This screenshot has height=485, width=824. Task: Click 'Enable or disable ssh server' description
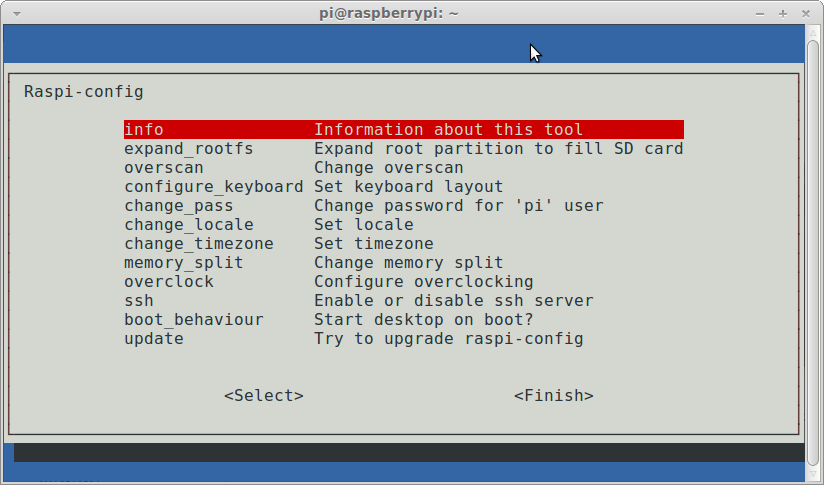pos(454,301)
